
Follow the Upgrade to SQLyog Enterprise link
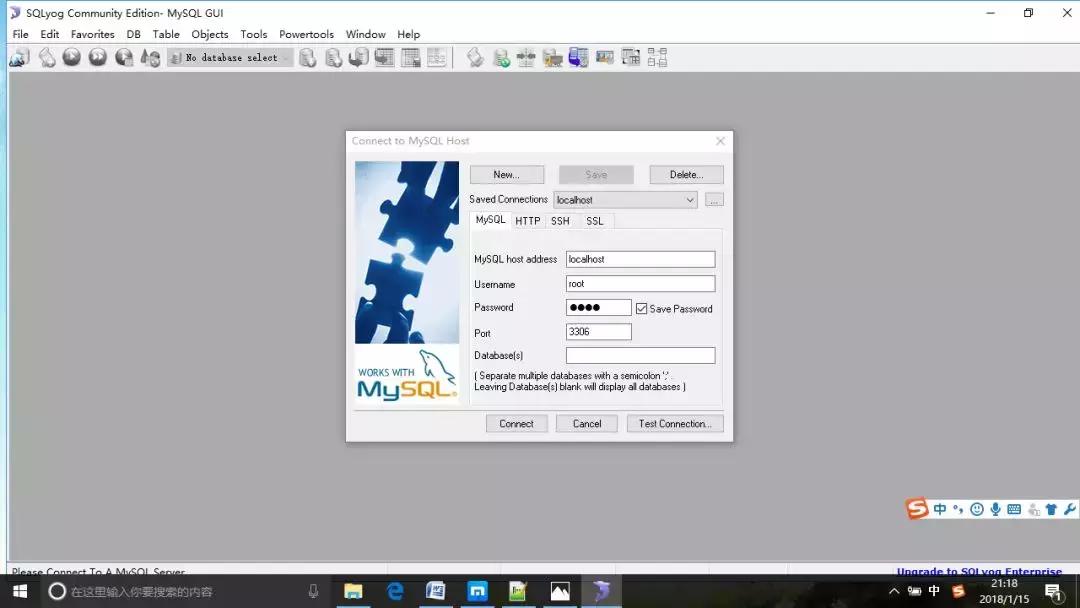[x=978, y=572]
